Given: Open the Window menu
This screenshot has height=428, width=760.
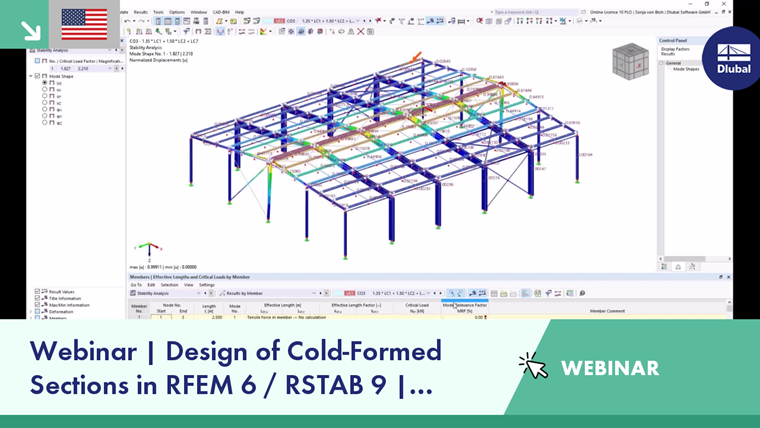Looking at the screenshot, I should [199, 12].
